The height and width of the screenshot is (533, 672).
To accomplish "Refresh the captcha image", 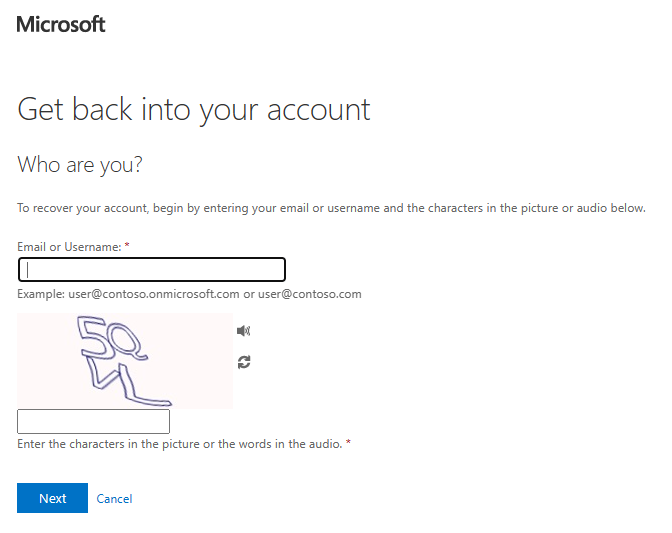I will [x=244, y=362].
